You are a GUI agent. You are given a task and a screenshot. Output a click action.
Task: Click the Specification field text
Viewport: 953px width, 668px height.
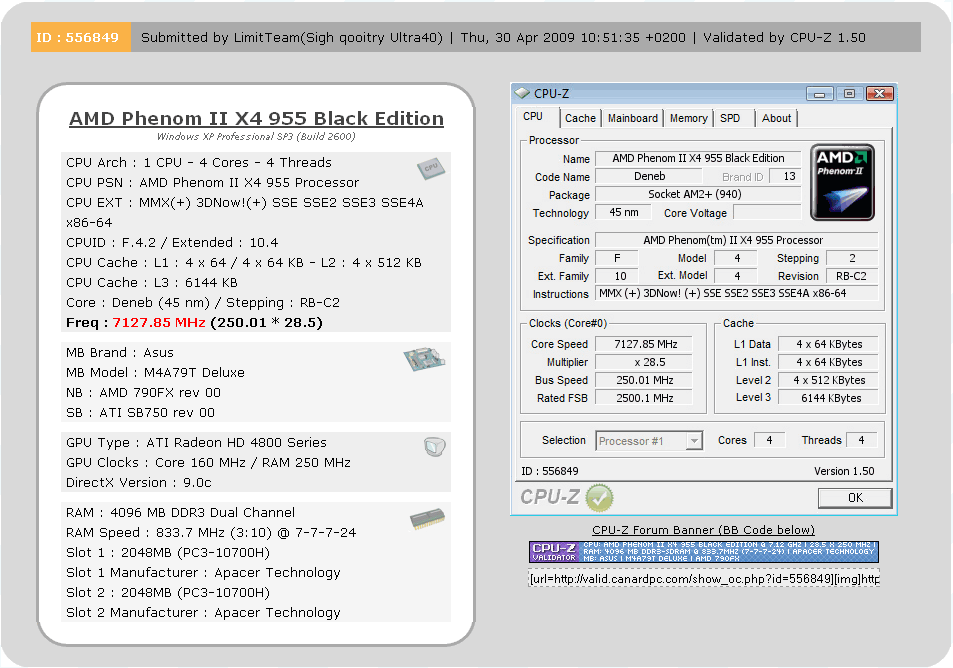tap(736, 240)
